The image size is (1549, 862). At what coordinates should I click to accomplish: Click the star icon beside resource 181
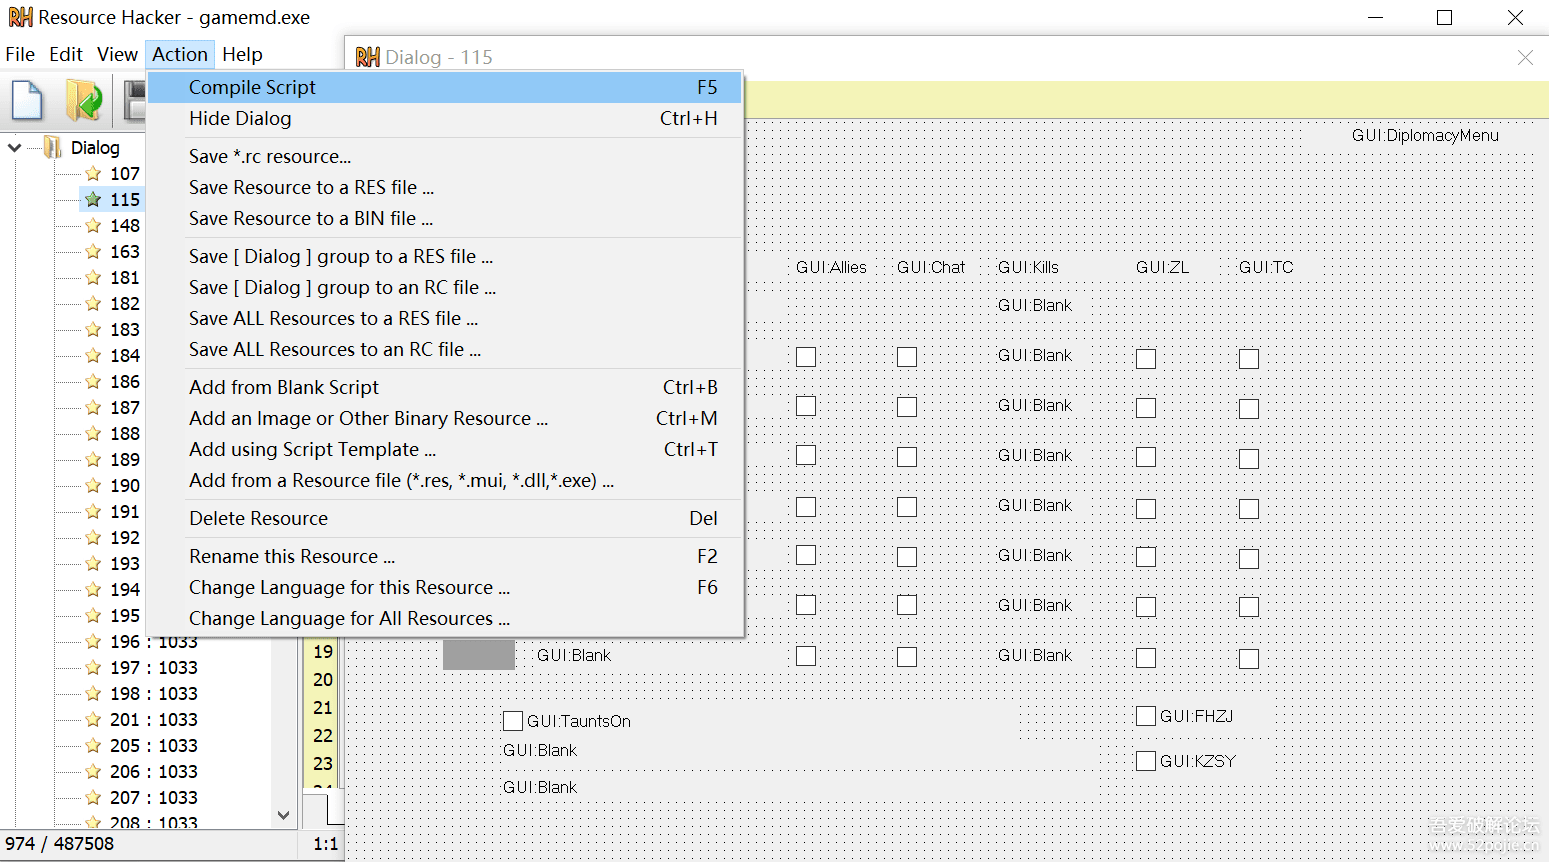93,278
